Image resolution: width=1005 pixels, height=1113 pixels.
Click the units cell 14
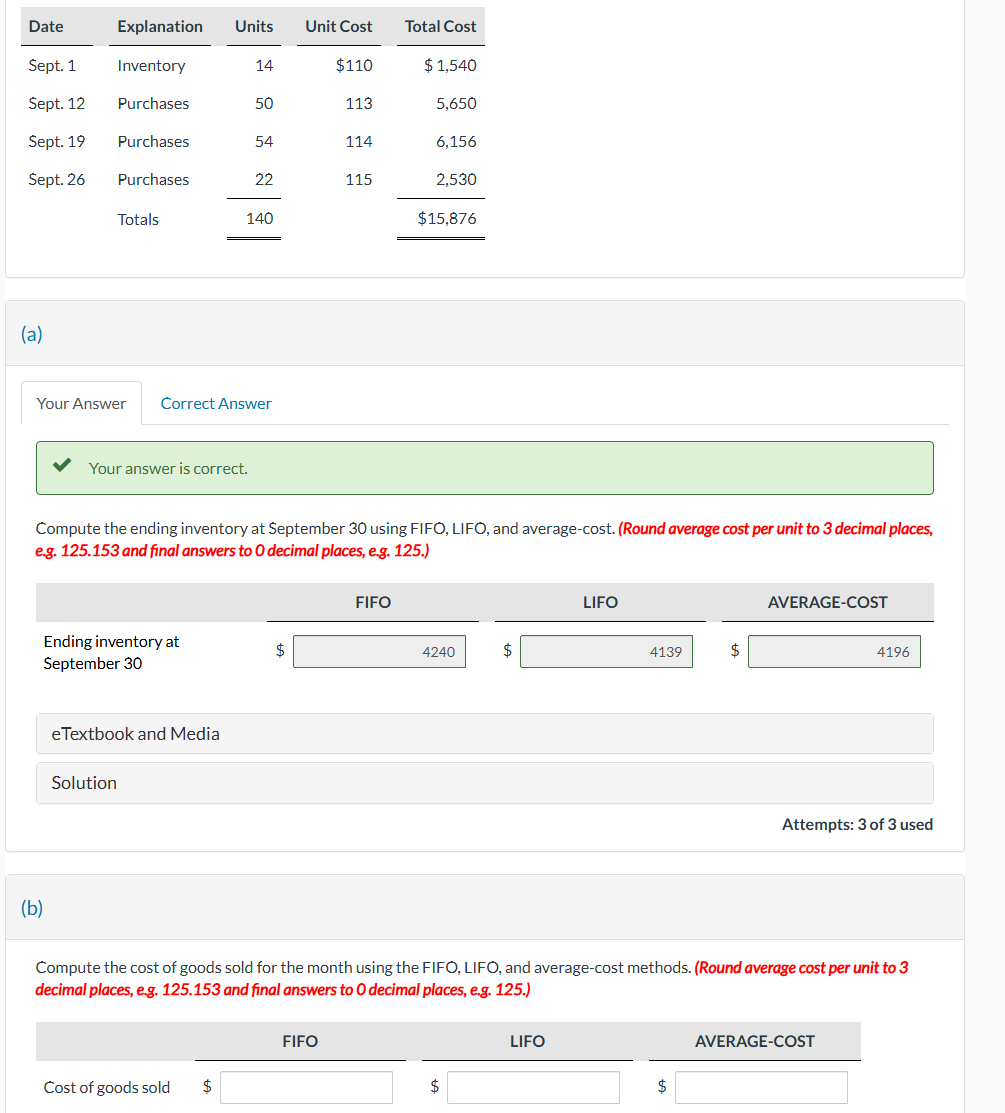(x=264, y=65)
